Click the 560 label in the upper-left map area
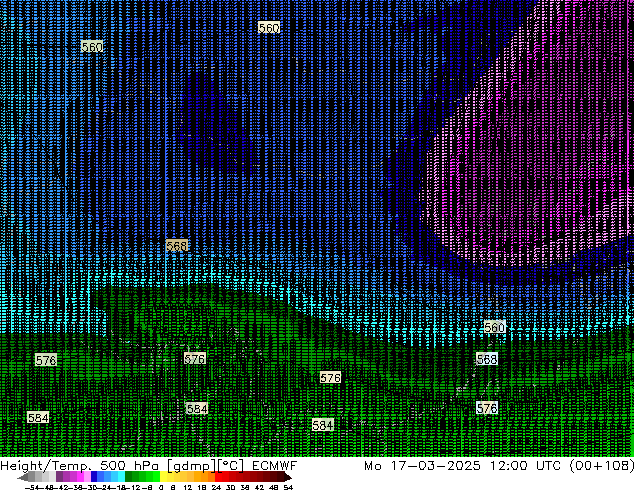The height and width of the screenshot is (490, 634). point(92,47)
